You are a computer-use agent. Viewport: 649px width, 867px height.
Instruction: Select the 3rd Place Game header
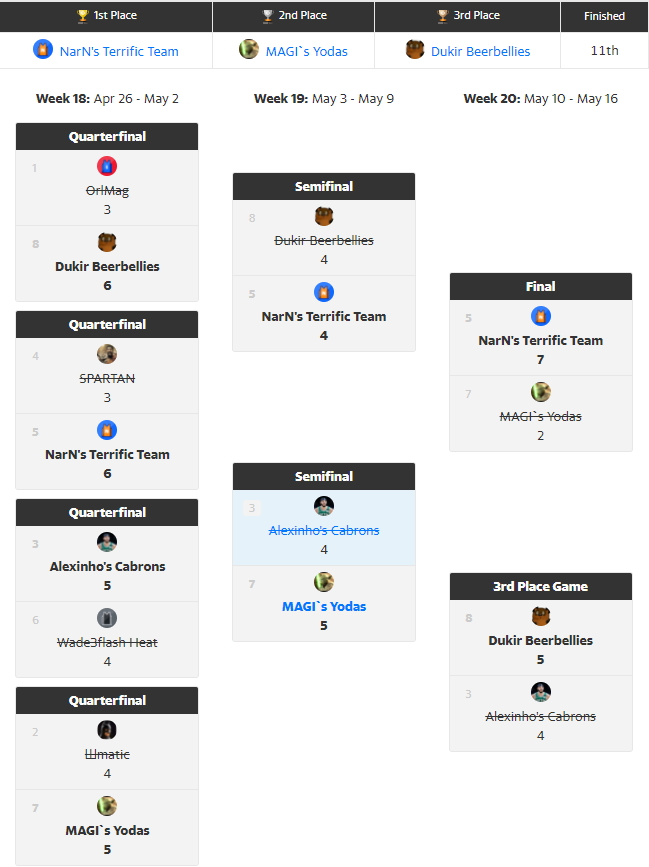pos(541,586)
